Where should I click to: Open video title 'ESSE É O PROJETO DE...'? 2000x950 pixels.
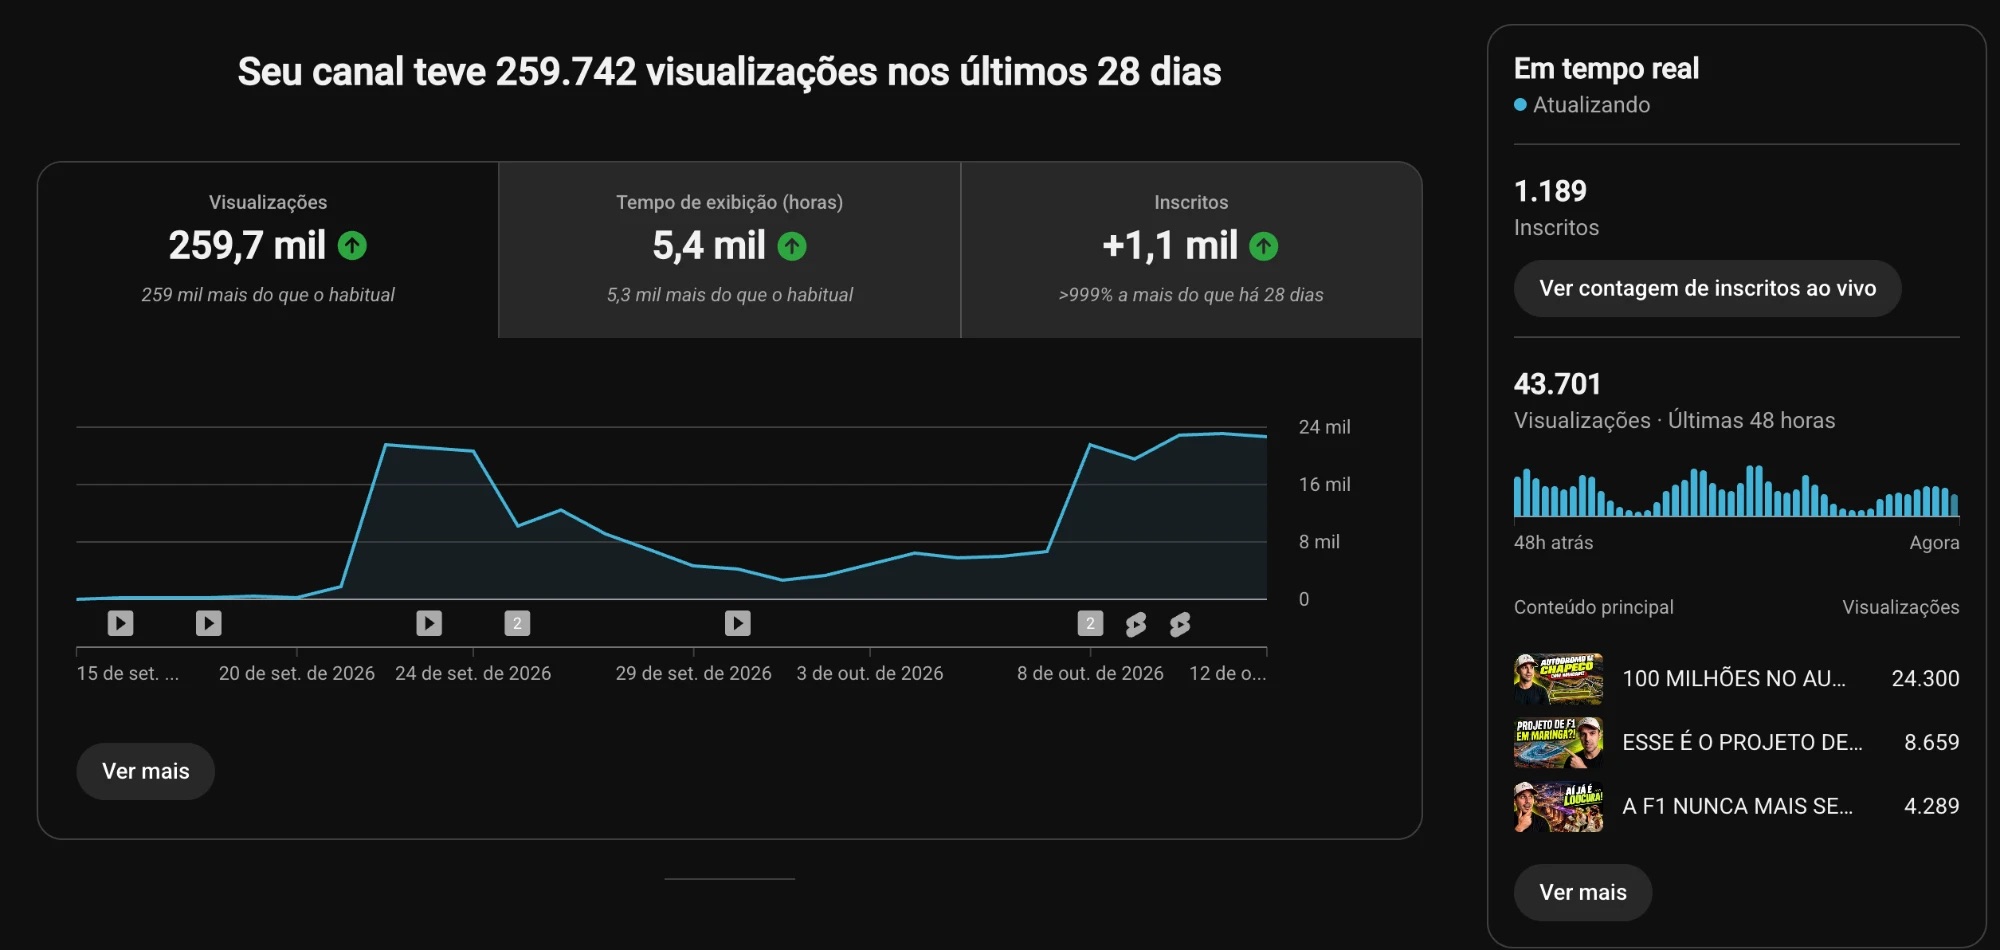[x=1742, y=742]
